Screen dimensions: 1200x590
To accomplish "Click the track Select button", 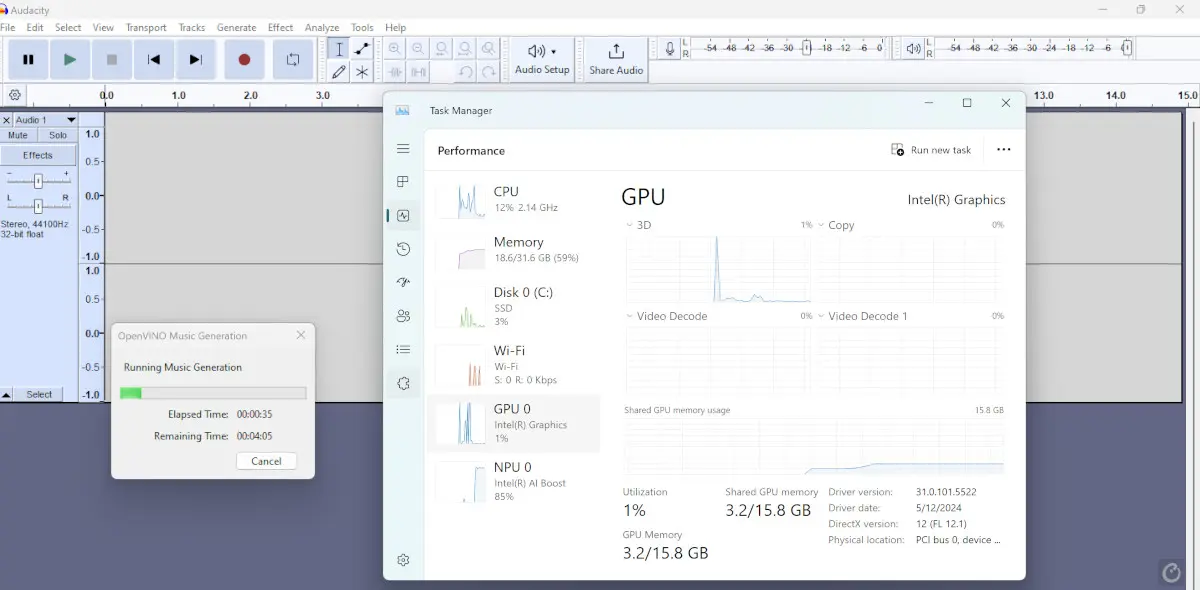I will [x=40, y=395].
